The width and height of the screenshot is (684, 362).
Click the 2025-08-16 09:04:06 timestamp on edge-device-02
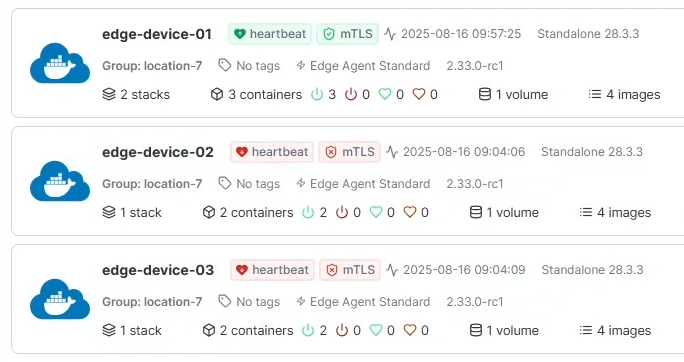(464, 152)
